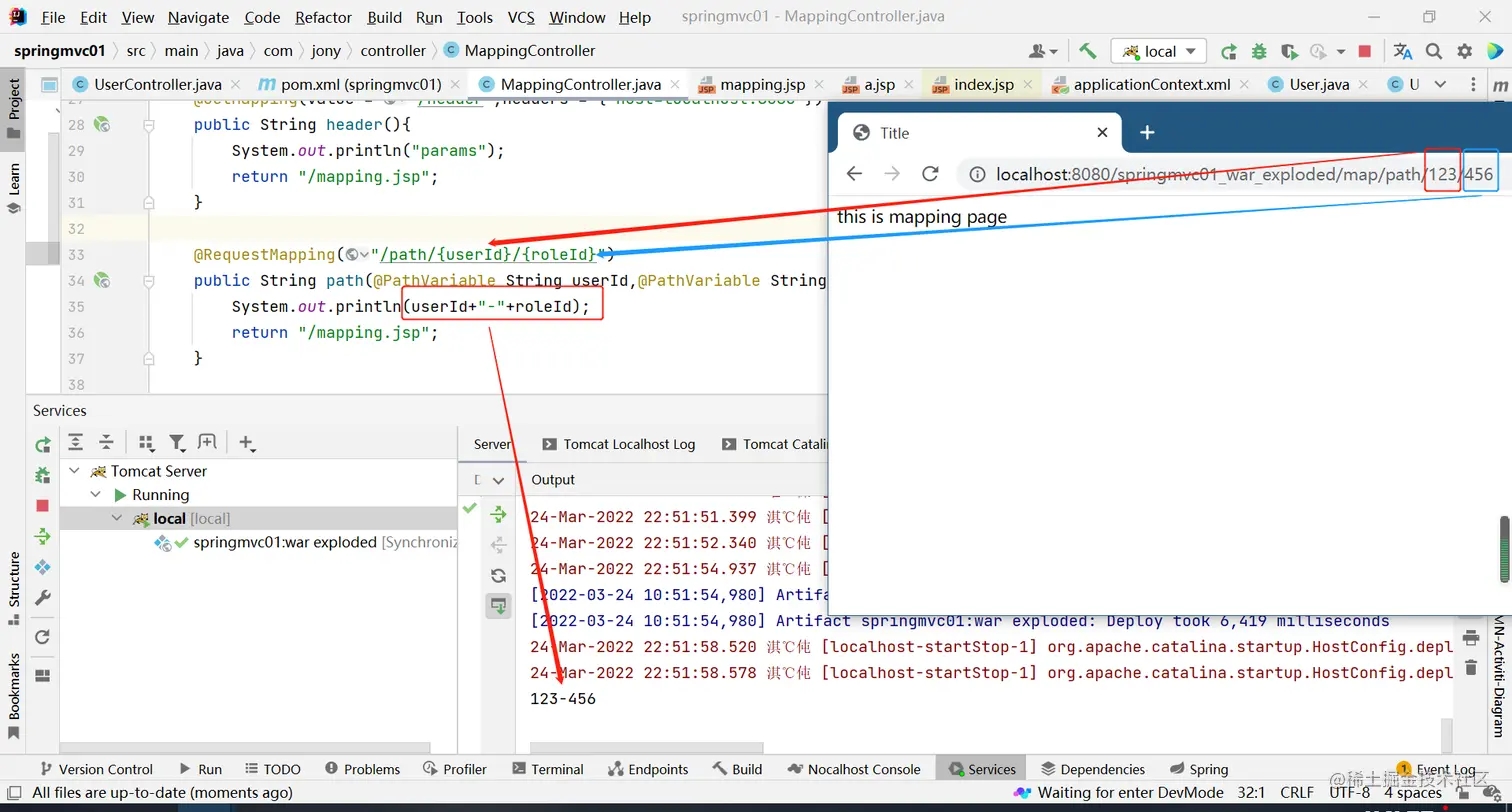1512x812 pixels.
Task: Open the Group By dropdown in Services
Action: pos(147,443)
